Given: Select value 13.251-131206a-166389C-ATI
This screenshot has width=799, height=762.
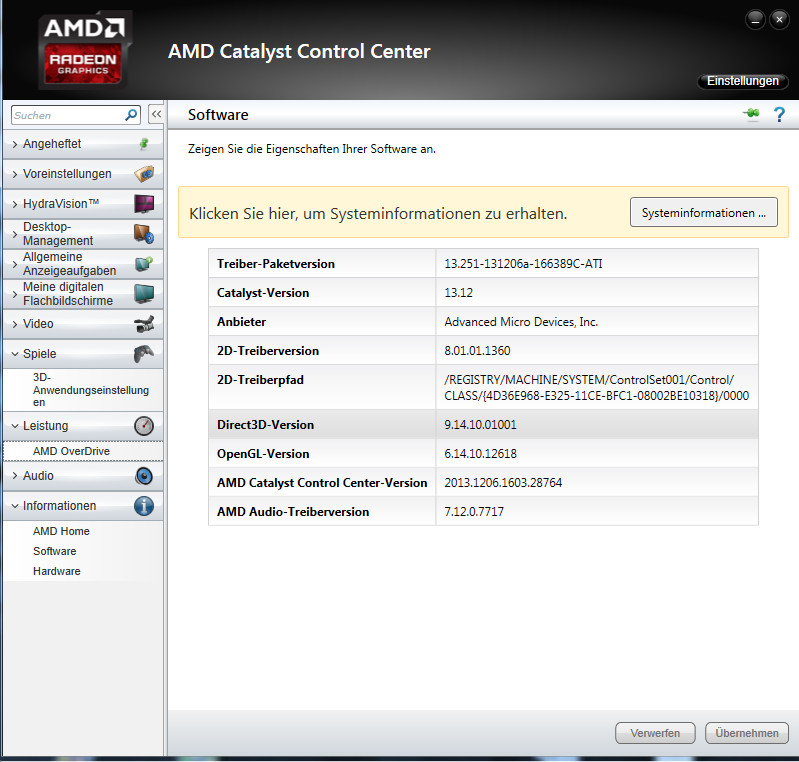Looking at the screenshot, I should [523, 264].
